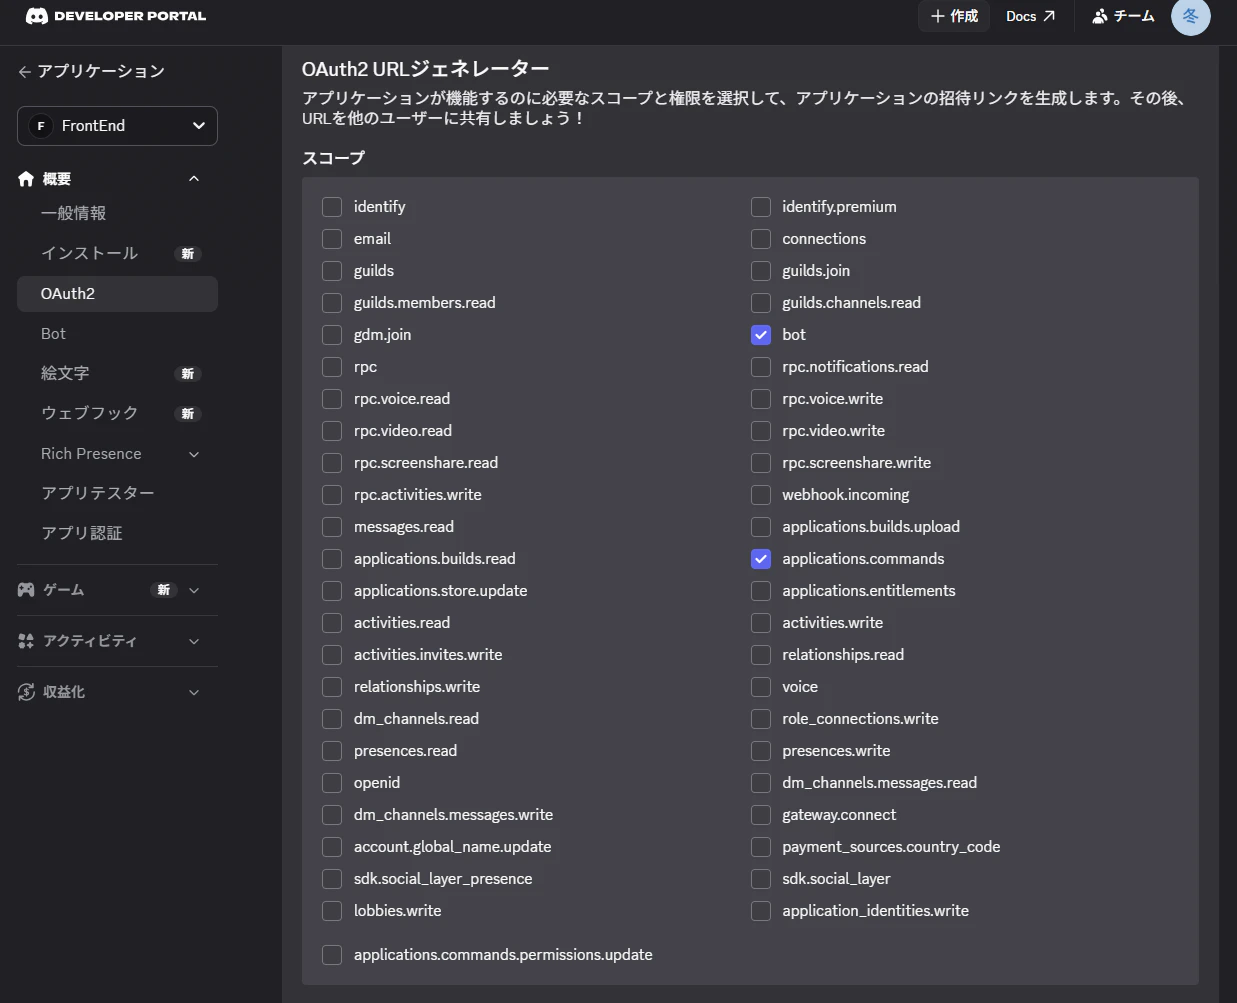The height and width of the screenshot is (1003, 1237).
Task: Tick guilds.channels.read checkbox
Action: coord(761,303)
